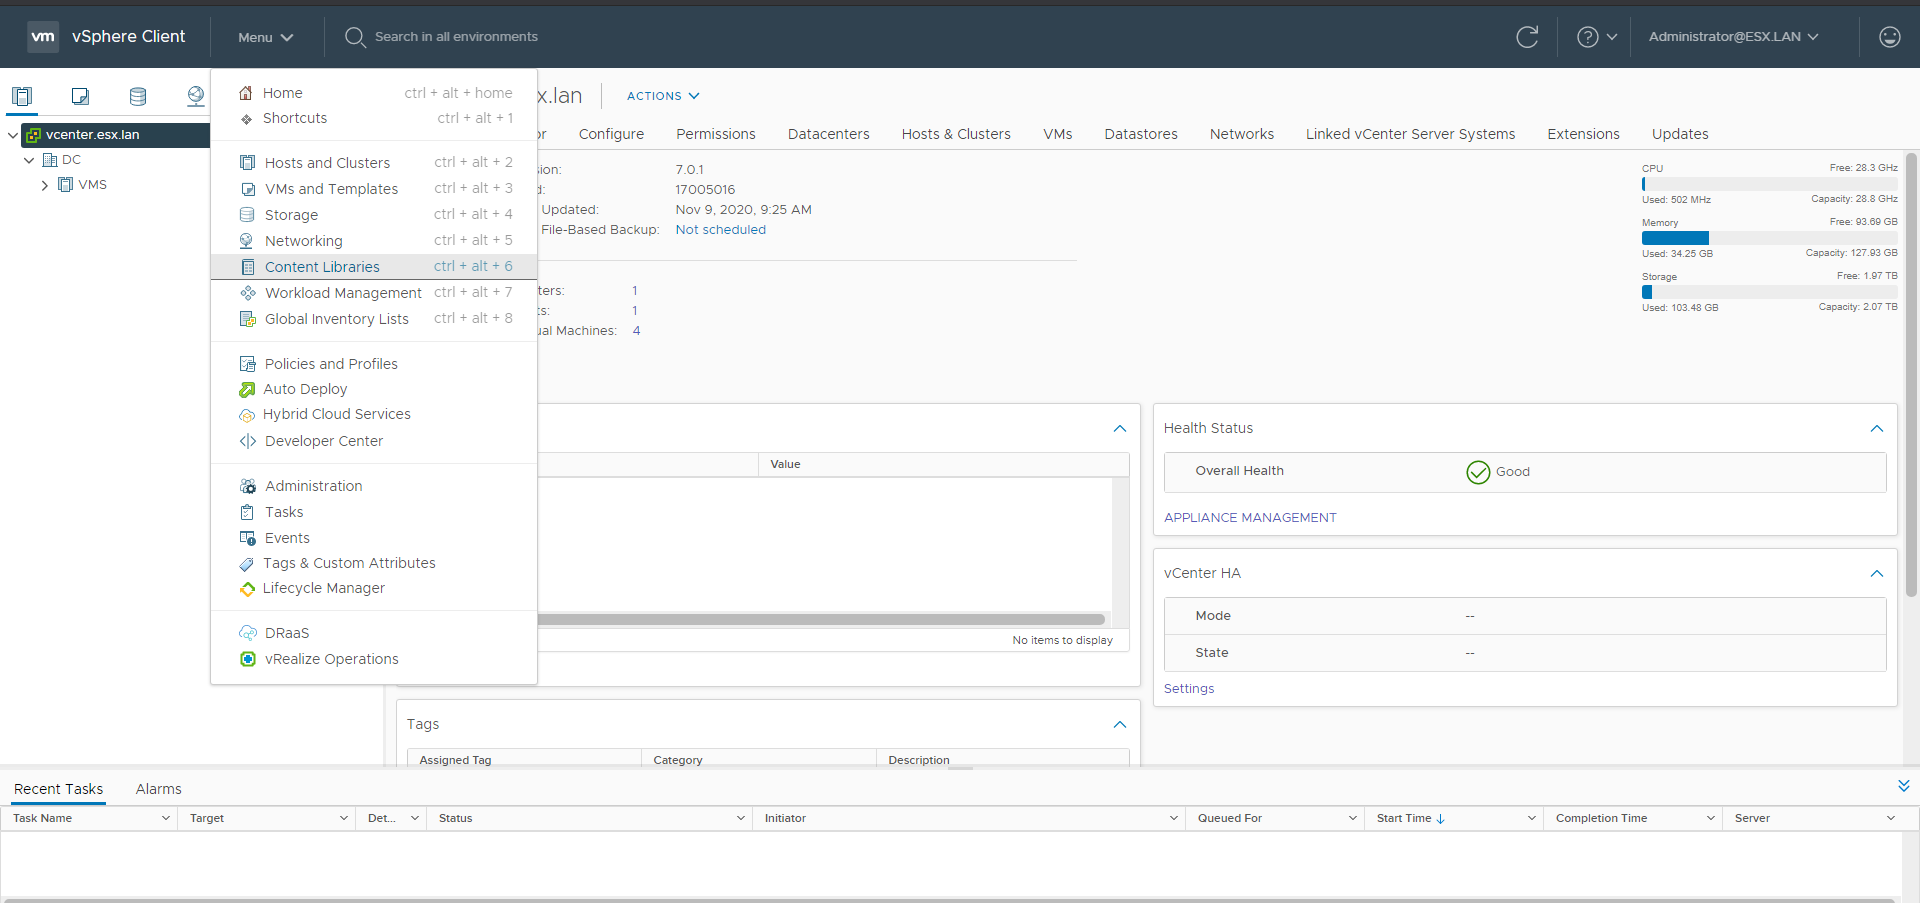Choose Content Libraries from the menu

tap(322, 267)
